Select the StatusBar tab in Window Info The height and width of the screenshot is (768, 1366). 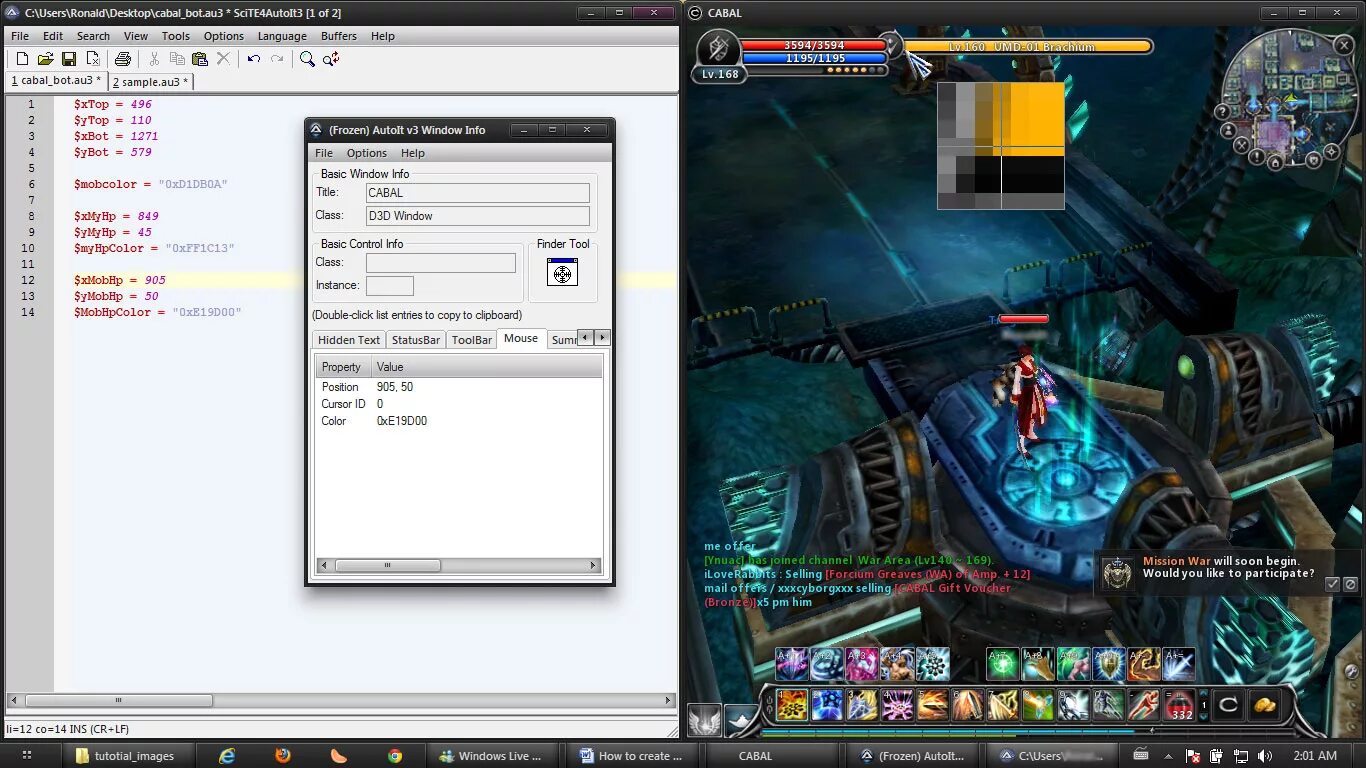[416, 340]
